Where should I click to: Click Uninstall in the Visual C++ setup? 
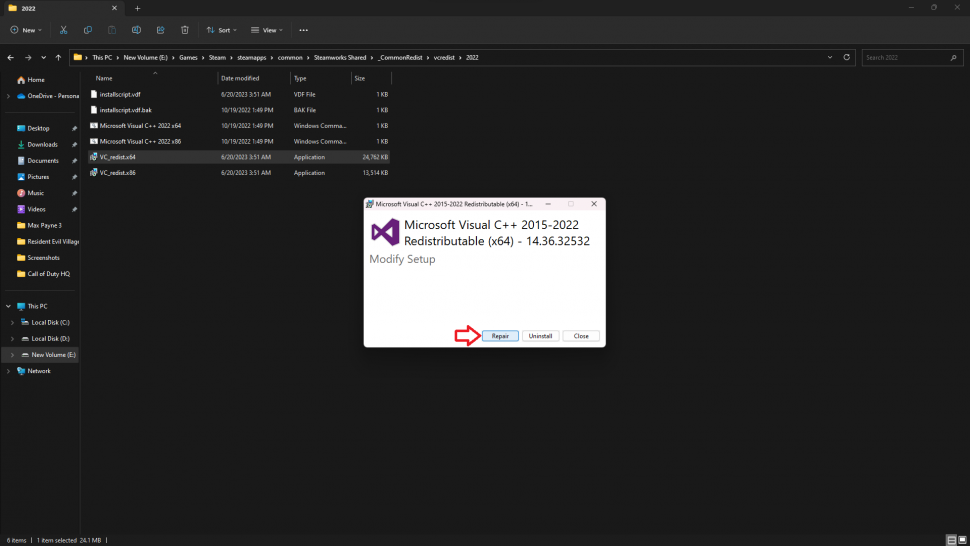[540, 336]
